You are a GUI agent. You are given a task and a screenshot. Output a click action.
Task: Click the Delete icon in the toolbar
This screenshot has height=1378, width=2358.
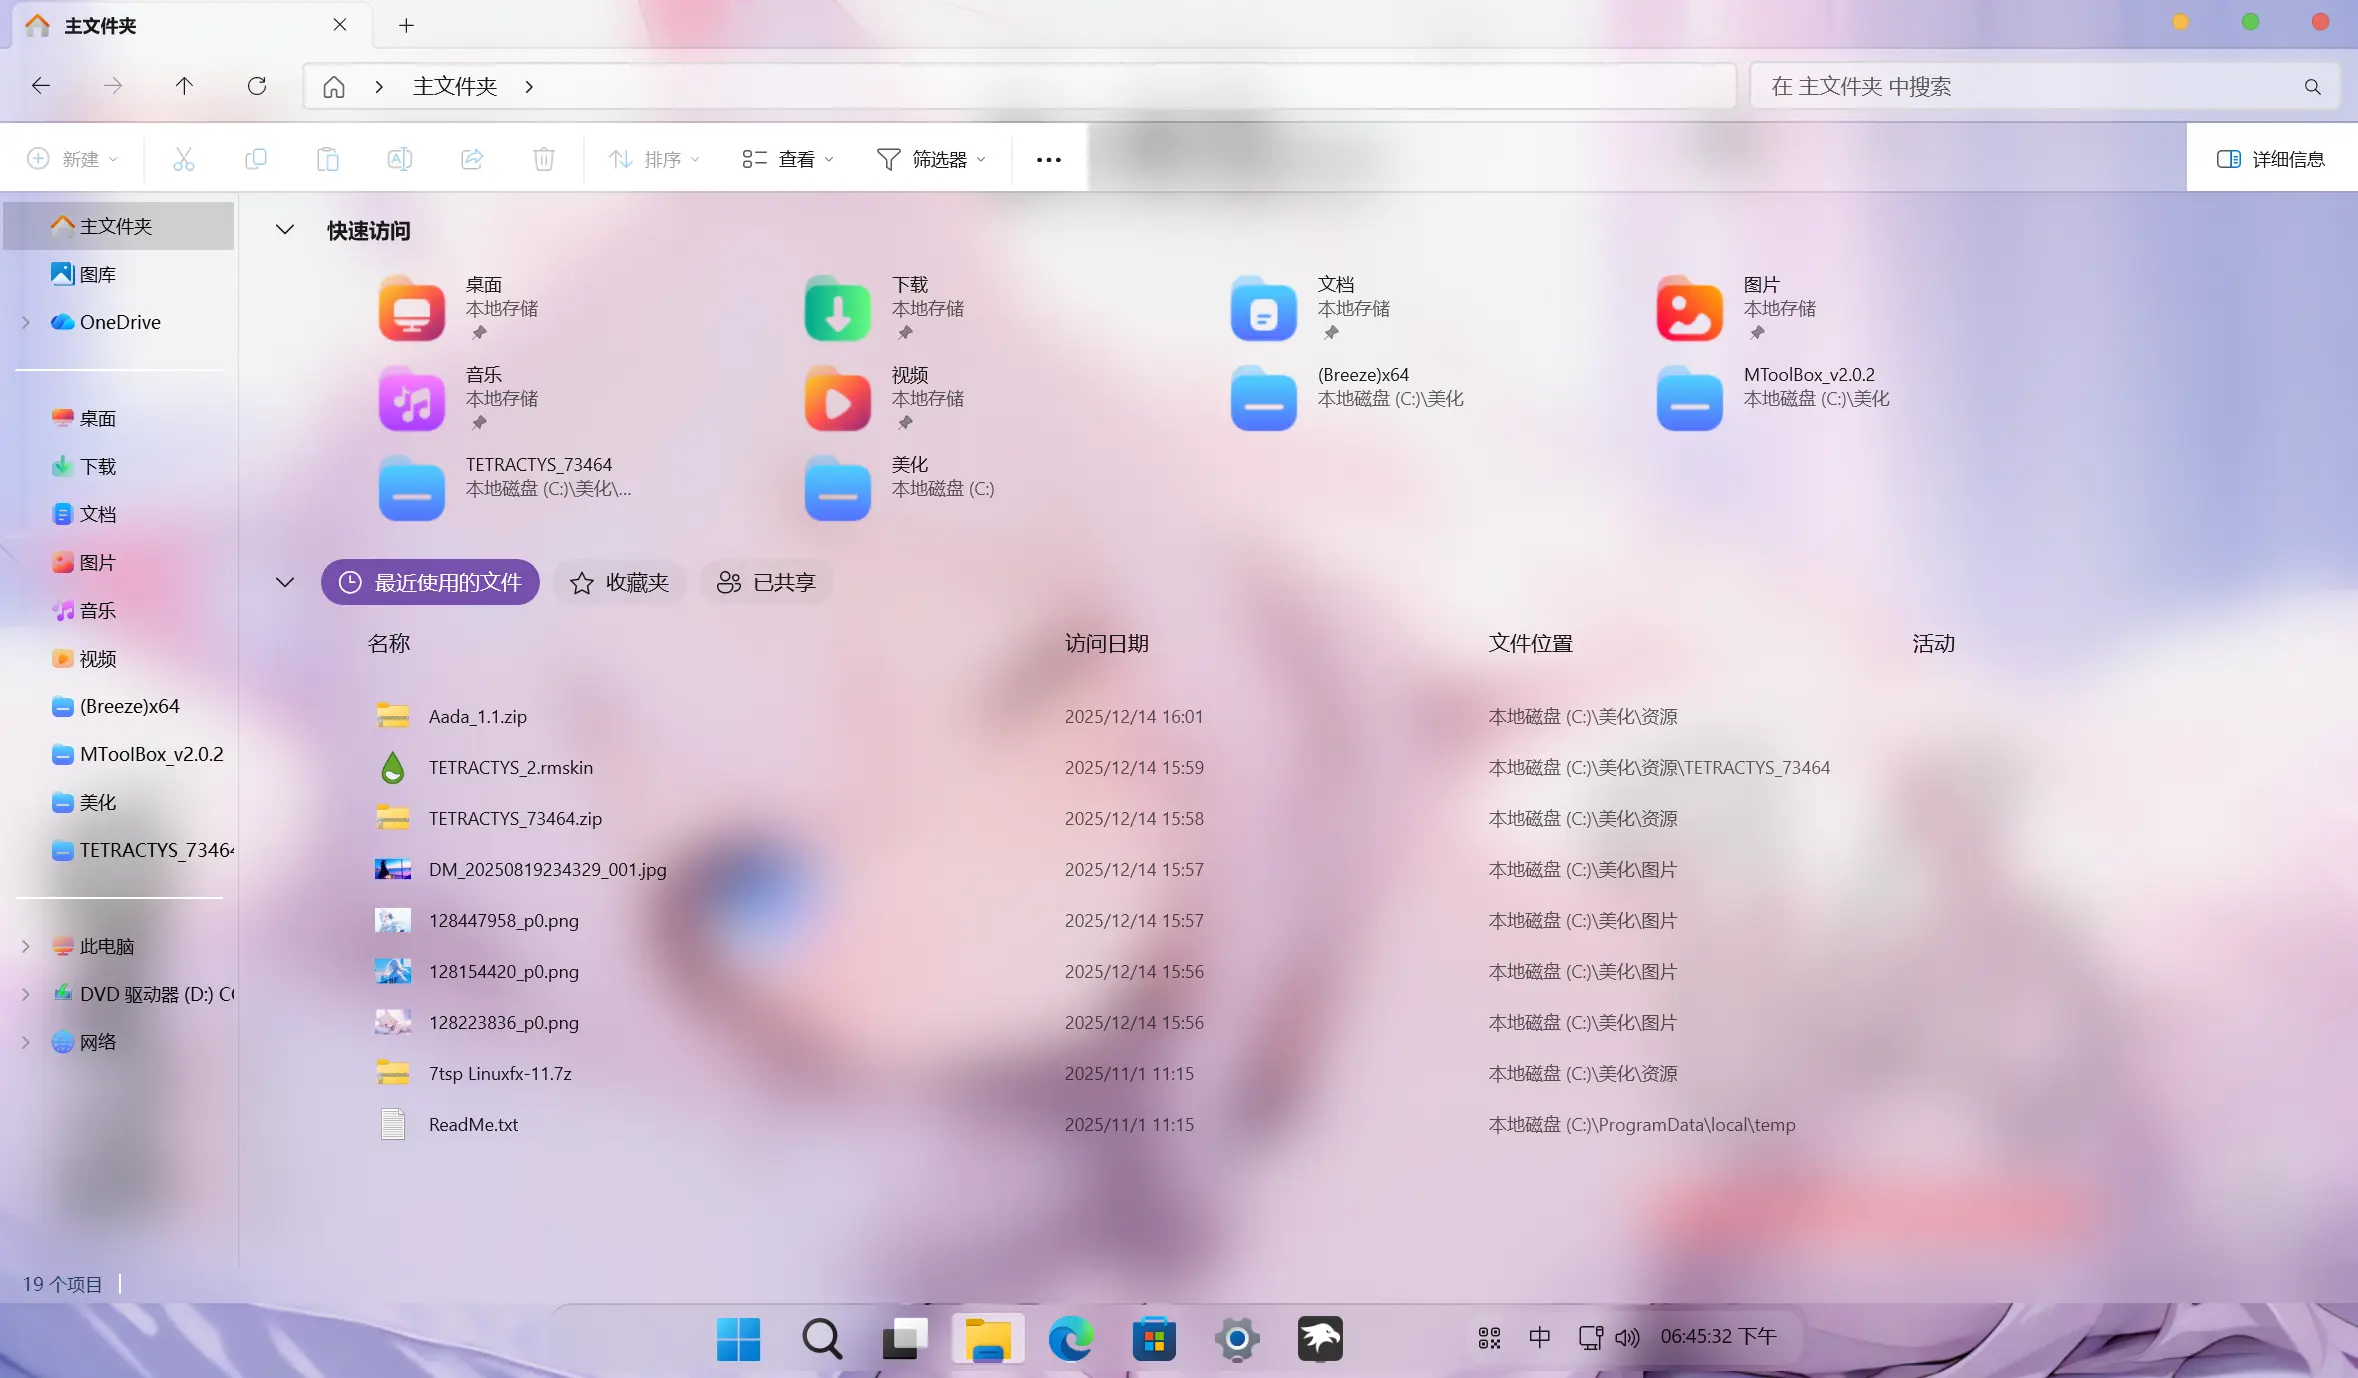point(543,158)
